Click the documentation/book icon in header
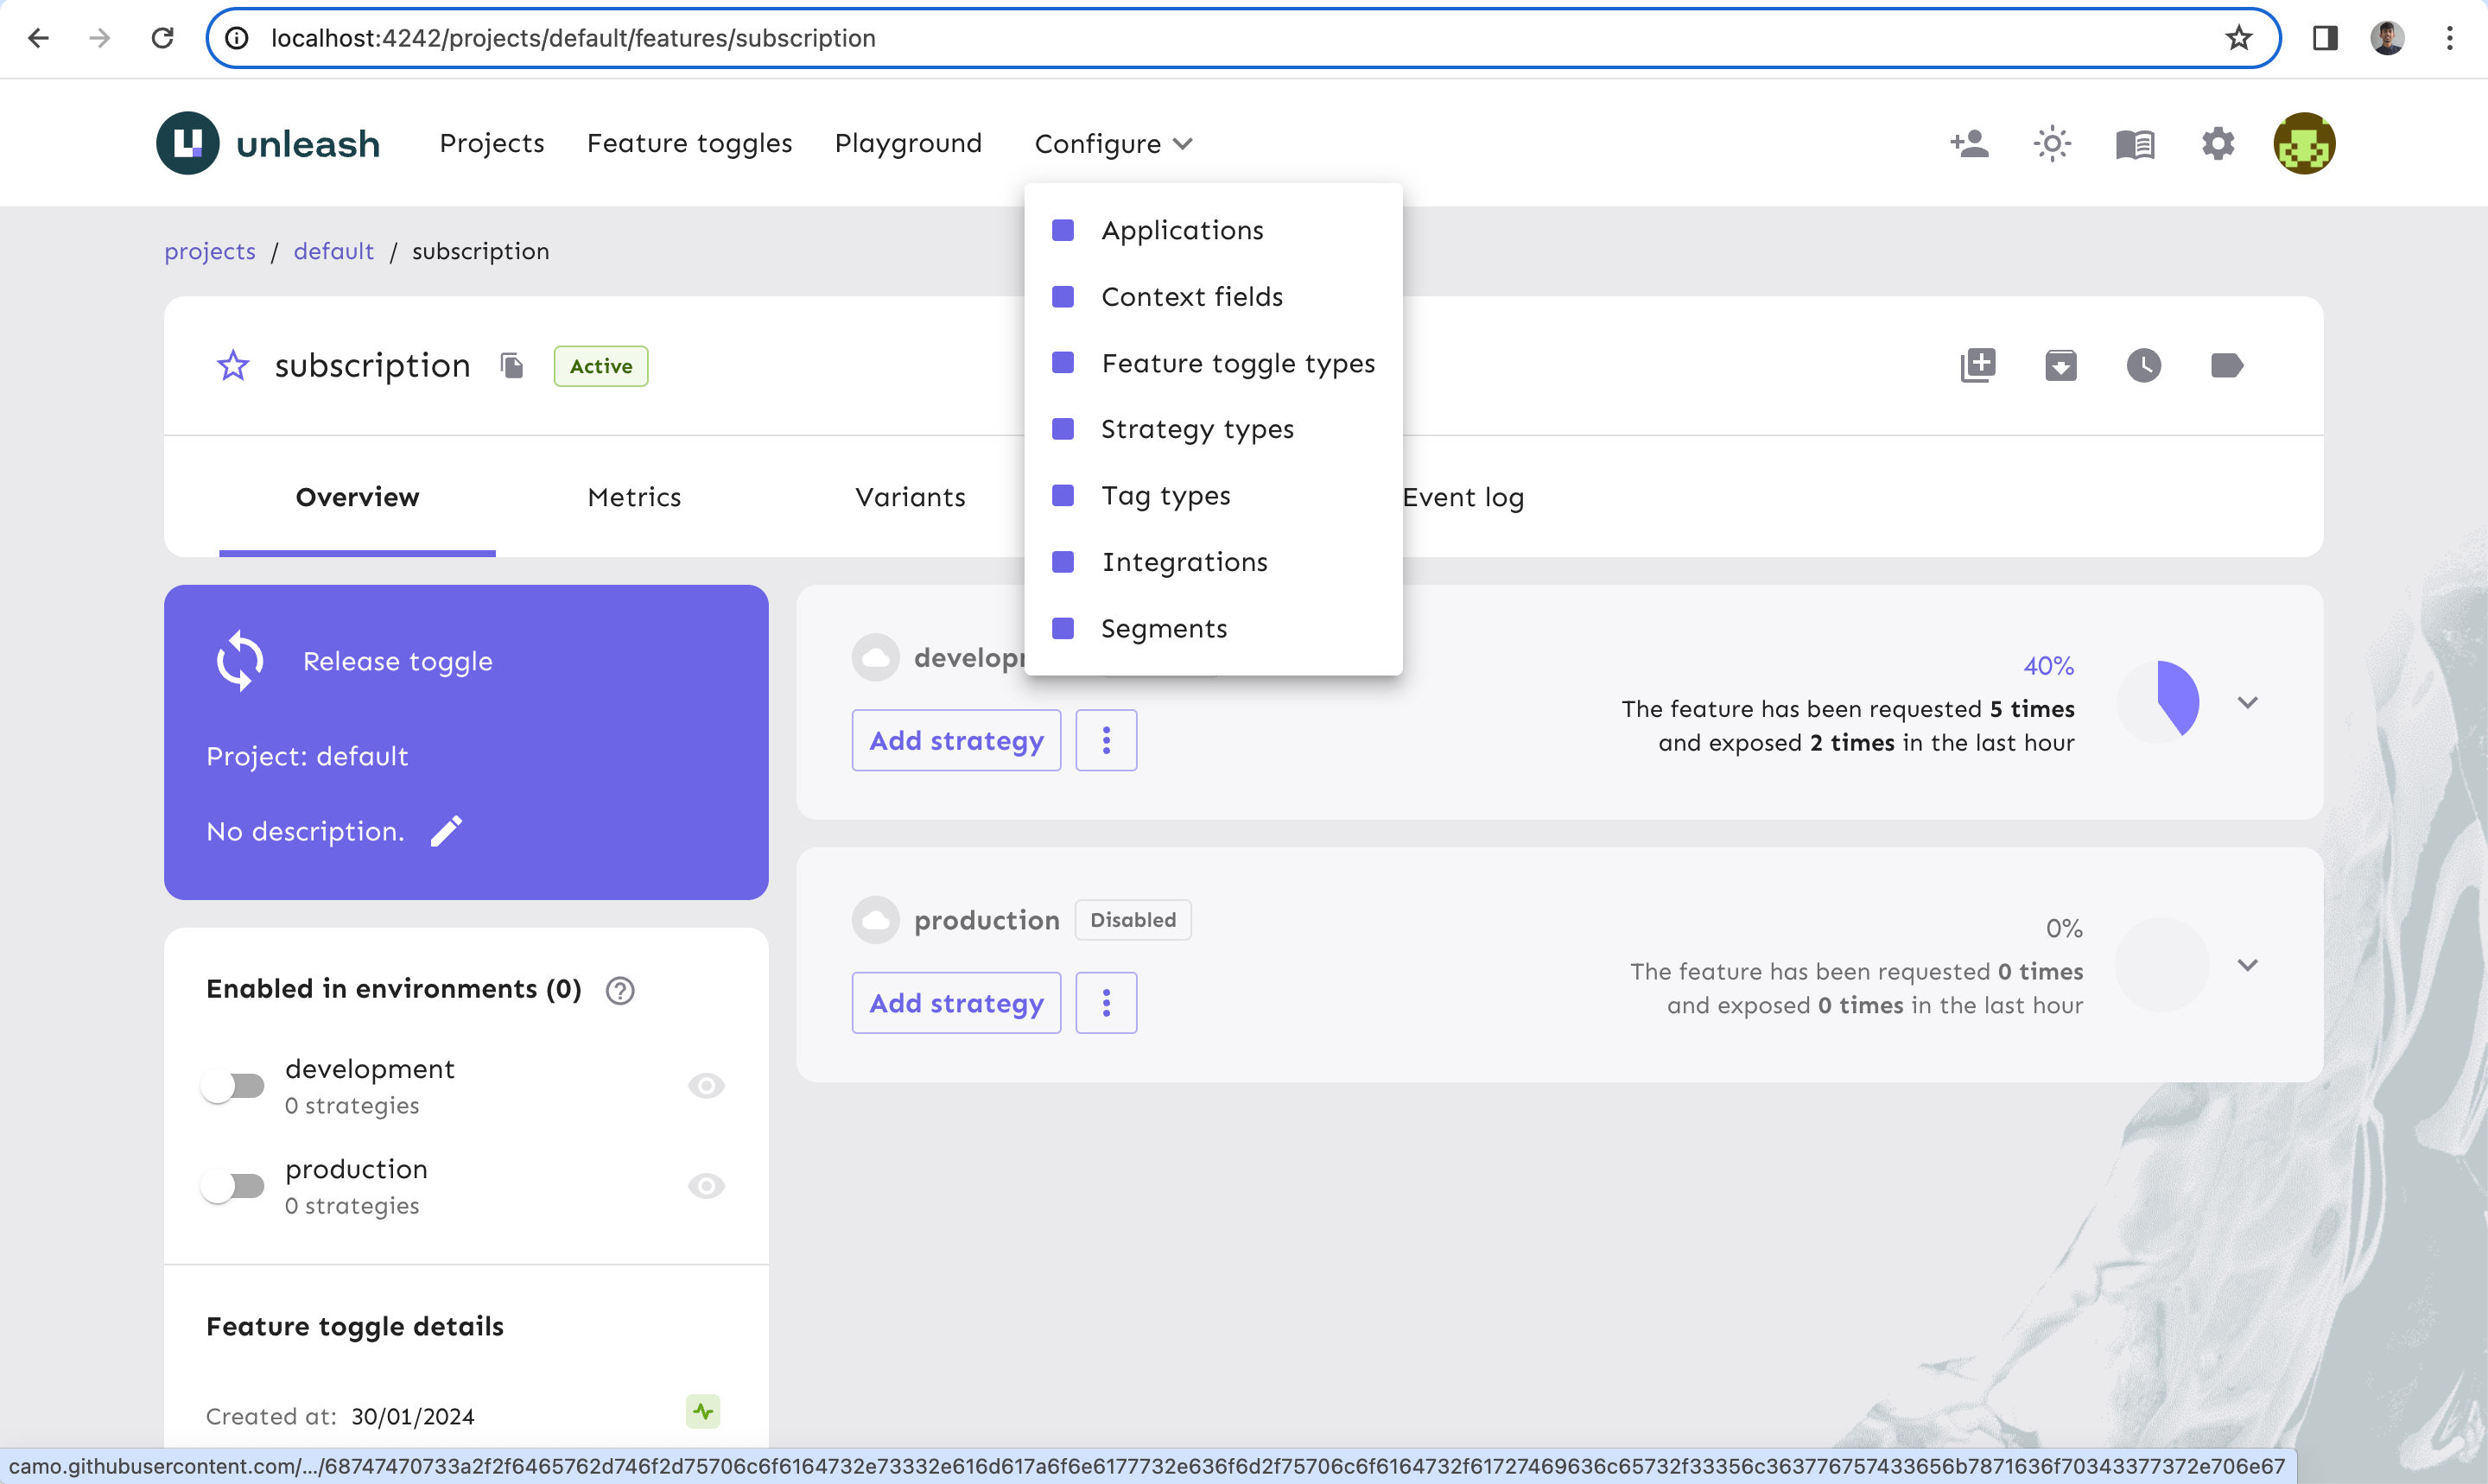The width and height of the screenshot is (2488, 1484). tap(2135, 143)
